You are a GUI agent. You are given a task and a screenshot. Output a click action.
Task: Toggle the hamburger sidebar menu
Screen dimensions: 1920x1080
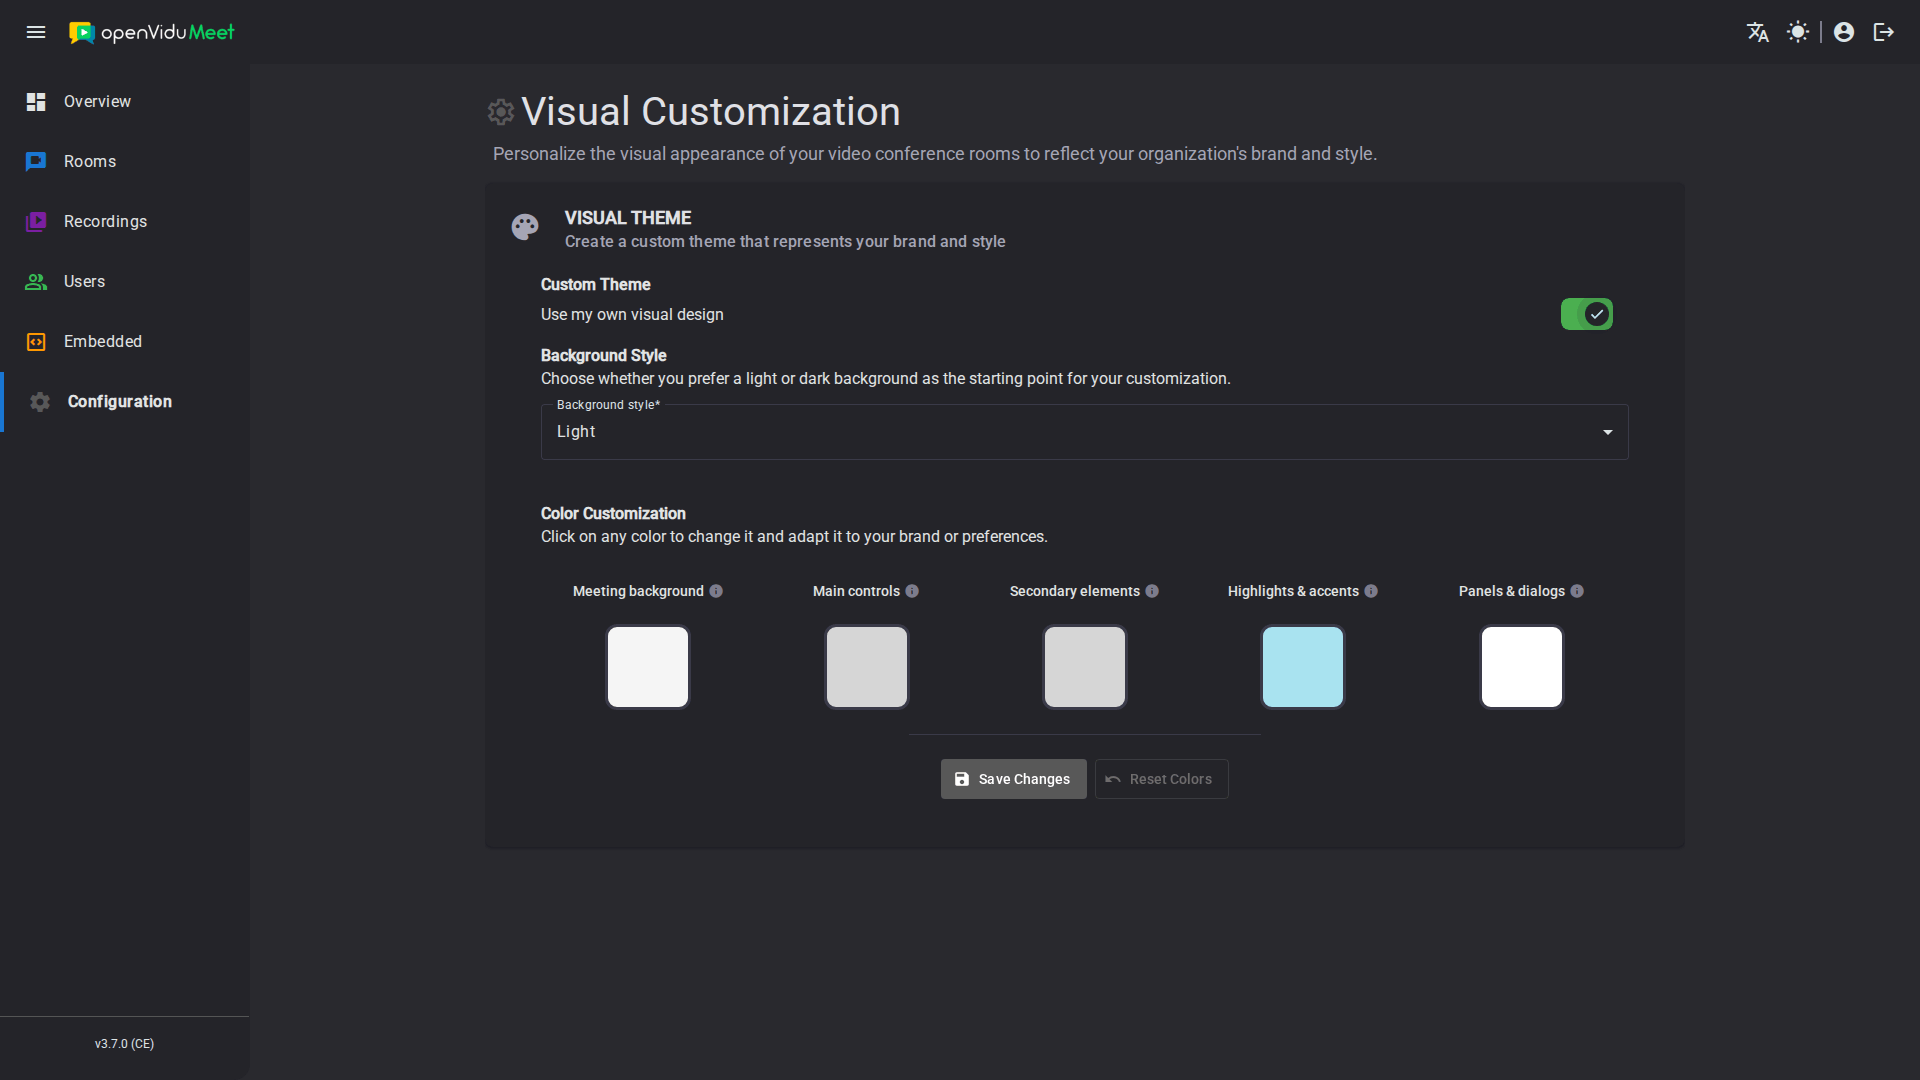[36, 32]
